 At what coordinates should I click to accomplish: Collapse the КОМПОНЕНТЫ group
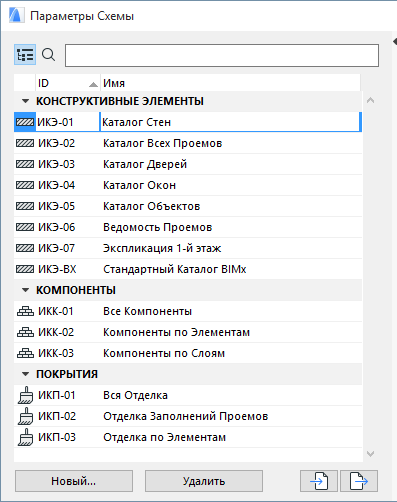pos(25,290)
